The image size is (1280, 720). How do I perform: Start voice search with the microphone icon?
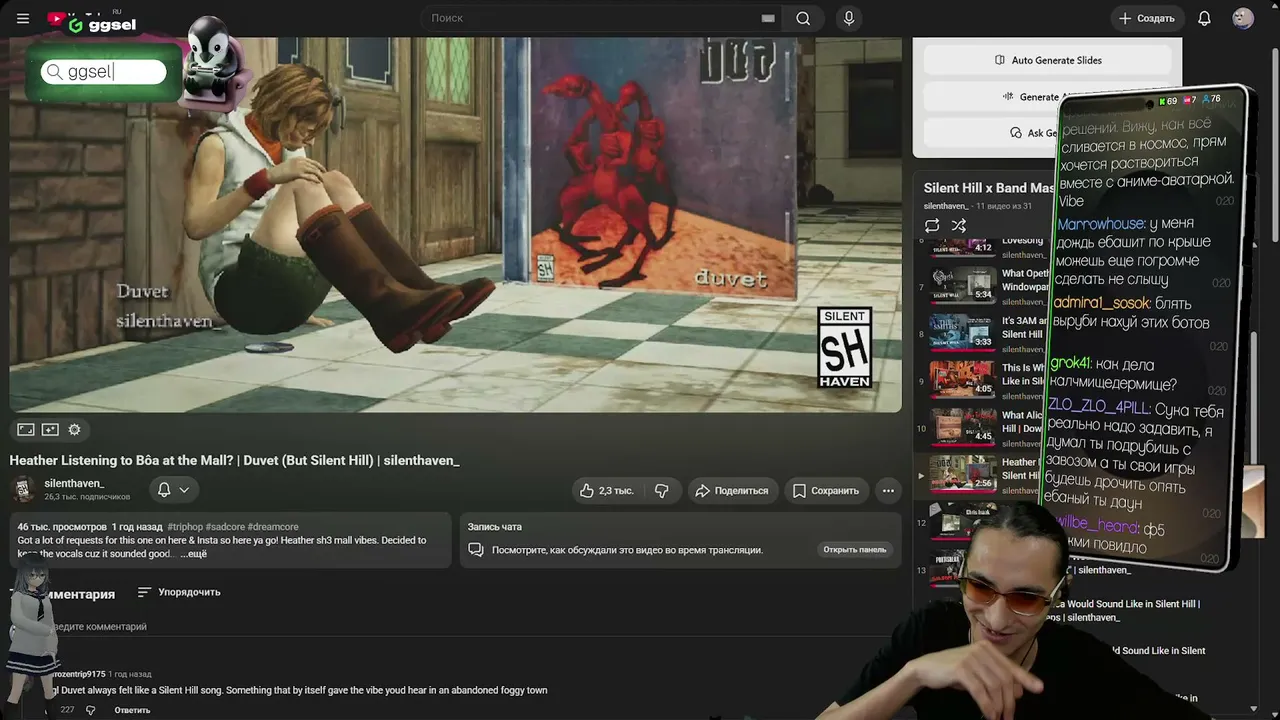click(x=849, y=18)
